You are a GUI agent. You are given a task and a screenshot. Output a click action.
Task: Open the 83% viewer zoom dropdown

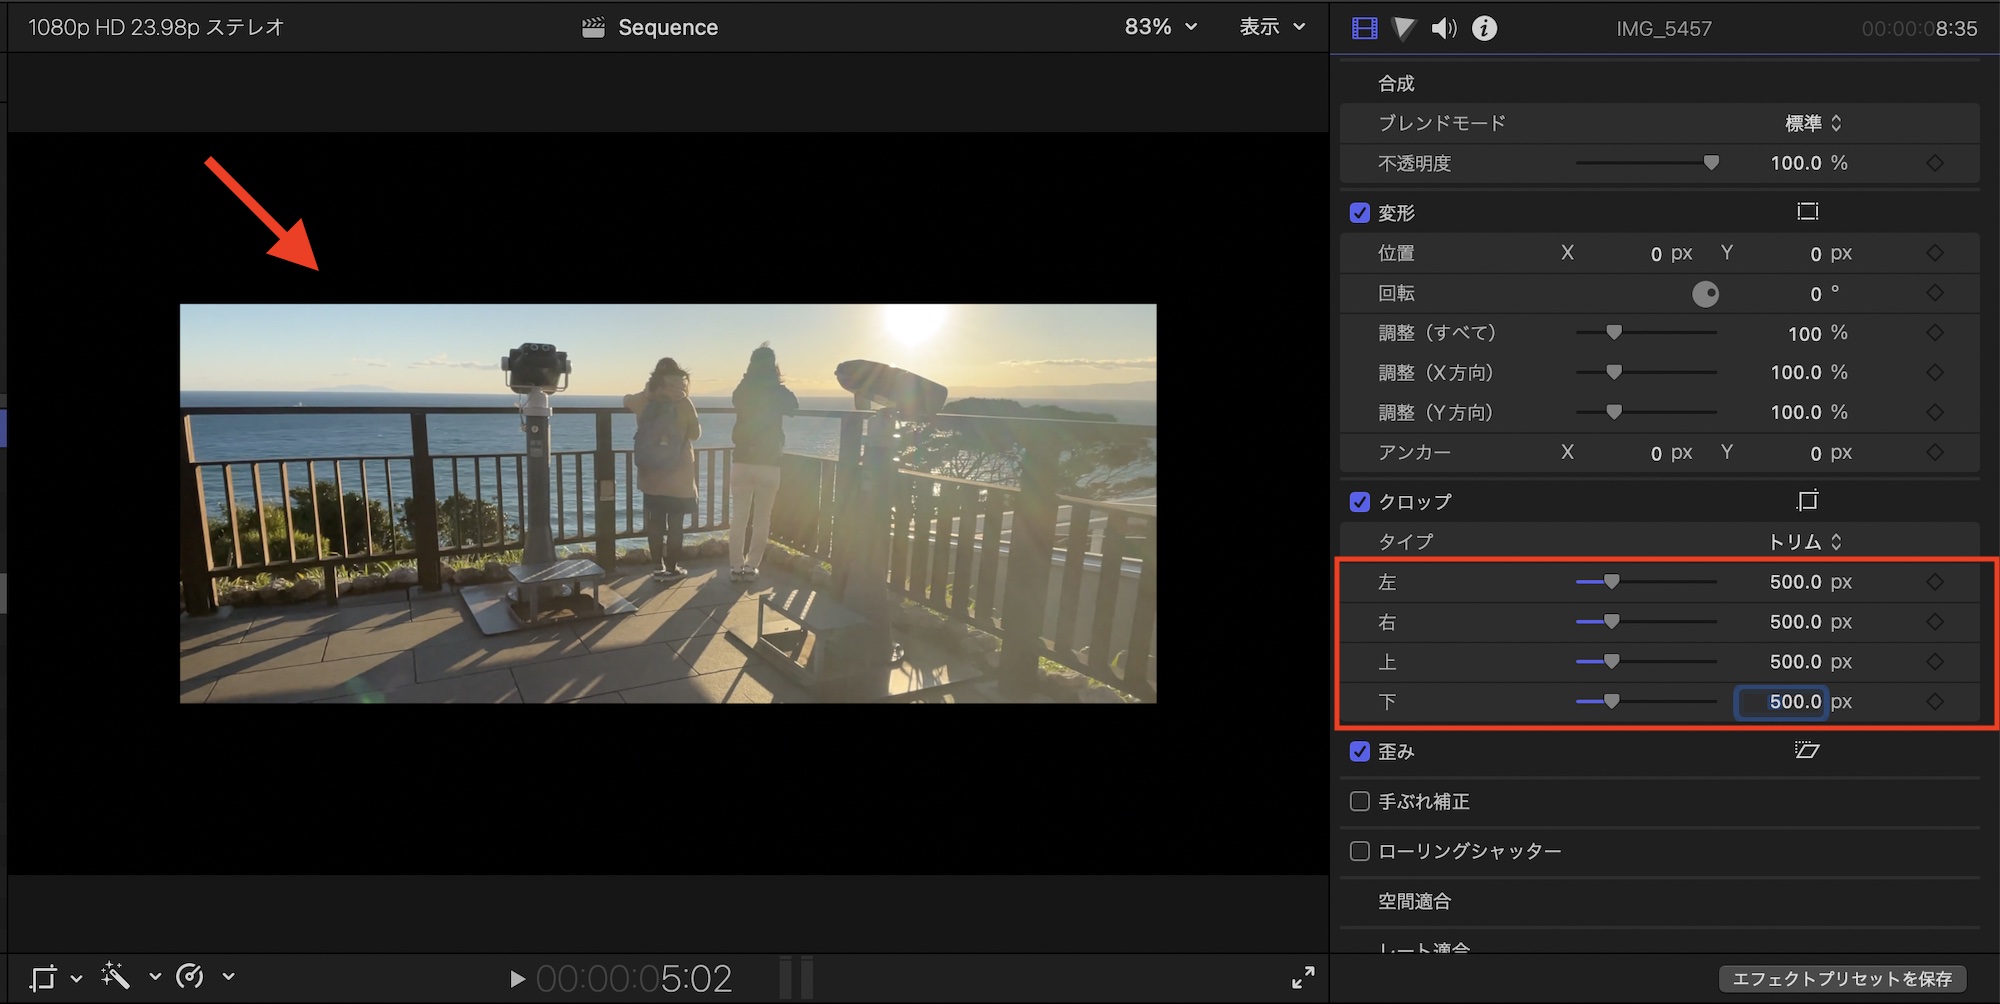click(x=1160, y=27)
